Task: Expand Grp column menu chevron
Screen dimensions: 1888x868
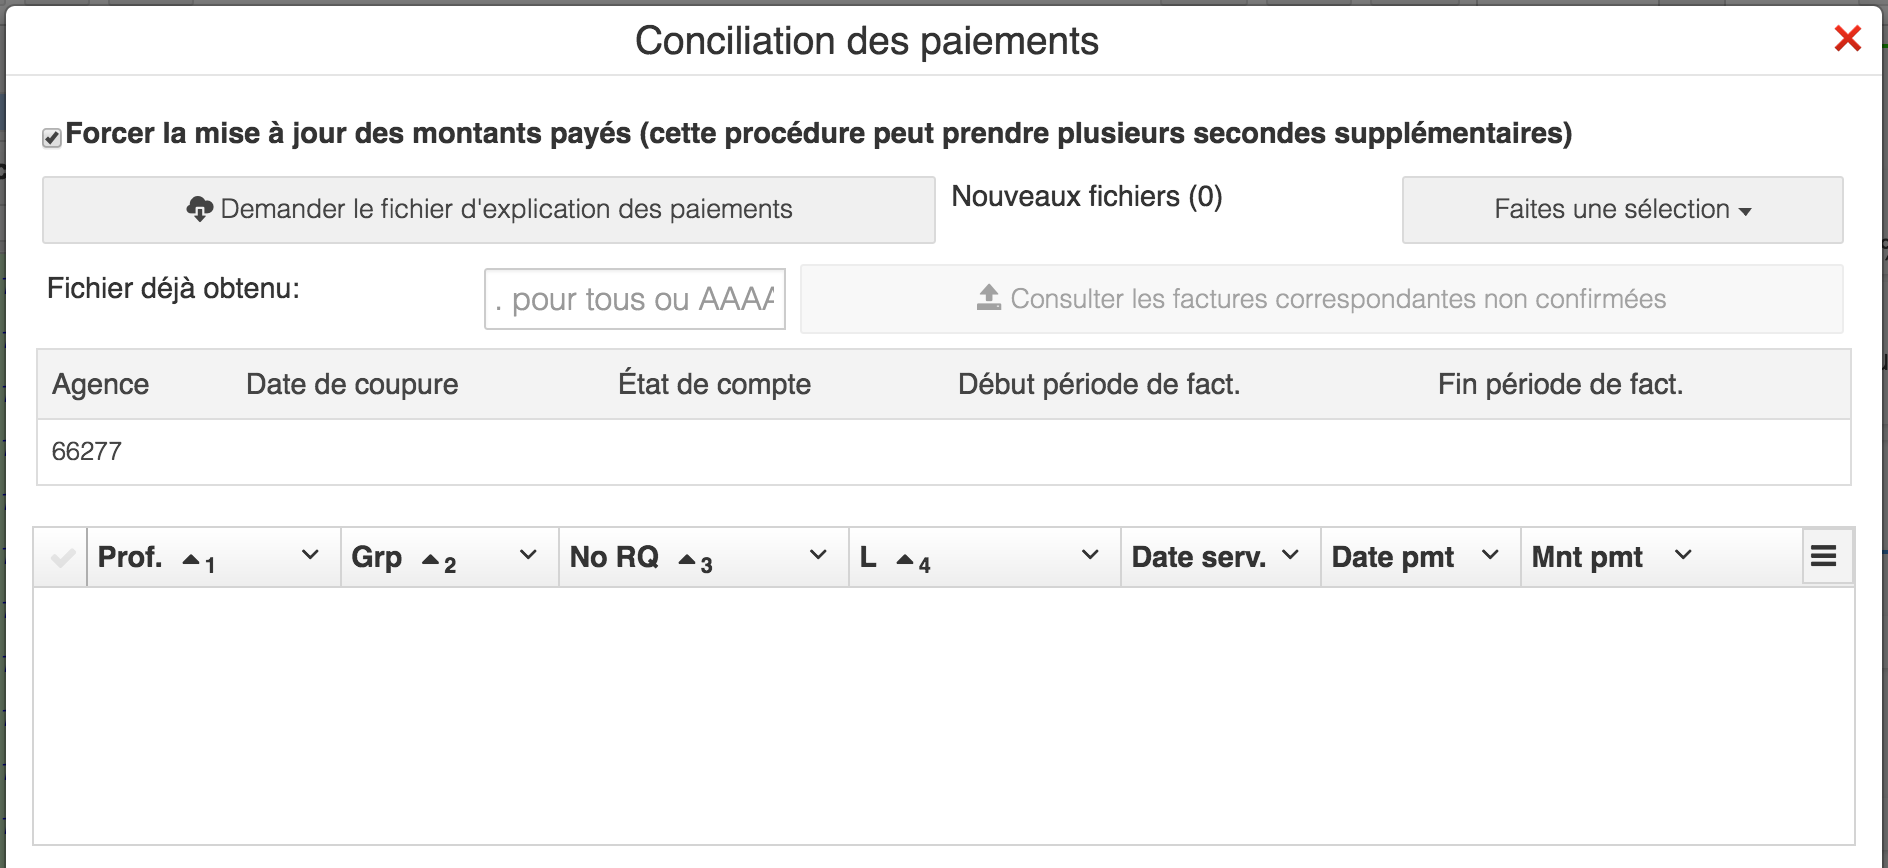Action: [528, 555]
